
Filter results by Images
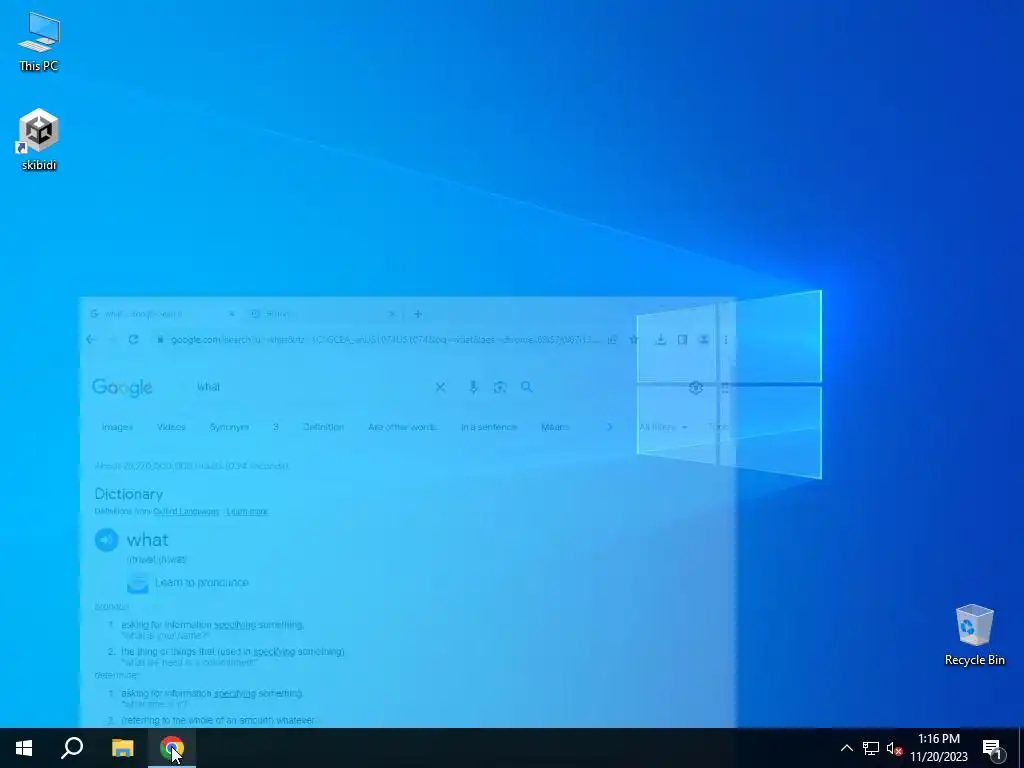pos(118,427)
